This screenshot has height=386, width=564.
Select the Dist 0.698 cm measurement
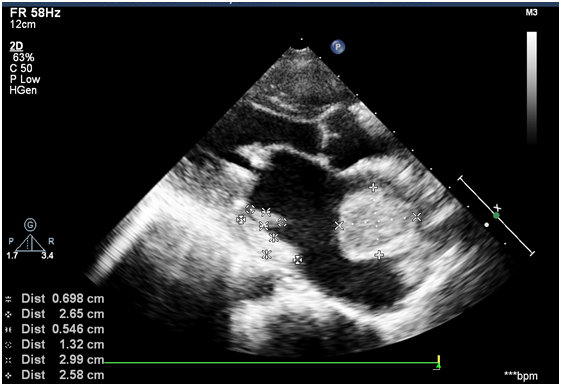point(55,299)
